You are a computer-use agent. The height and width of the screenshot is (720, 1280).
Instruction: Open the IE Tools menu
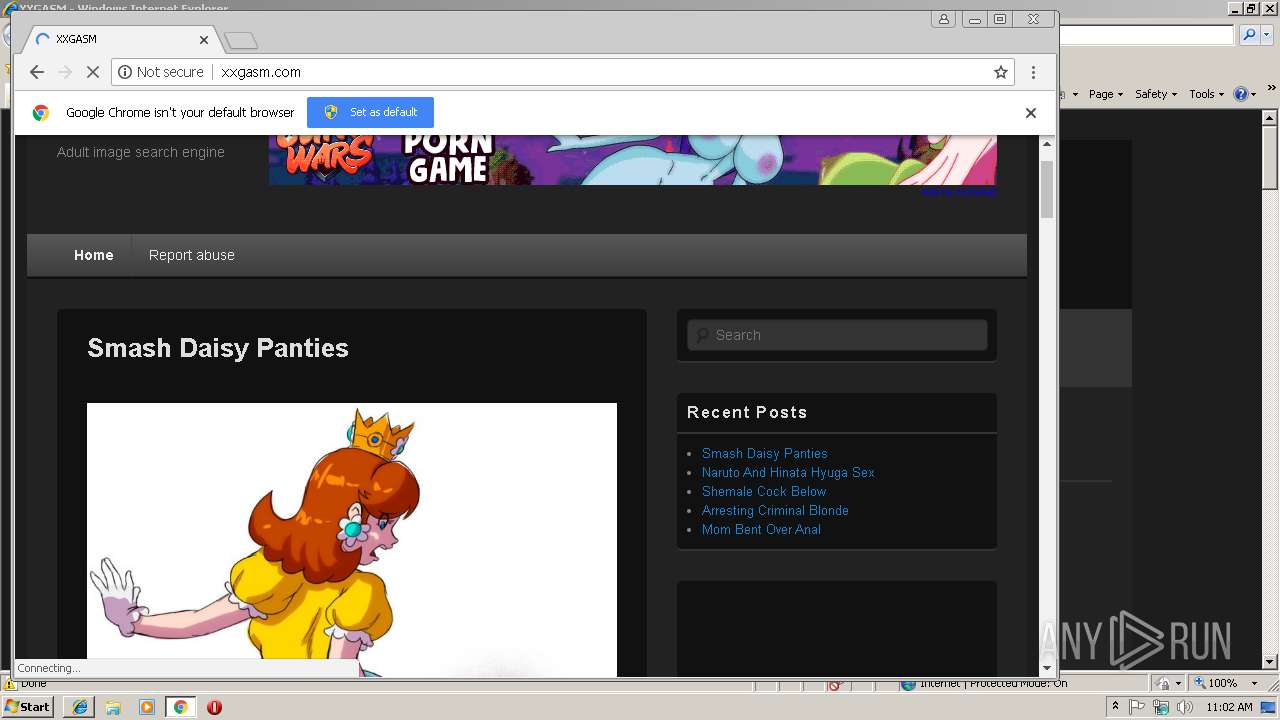coord(1206,94)
